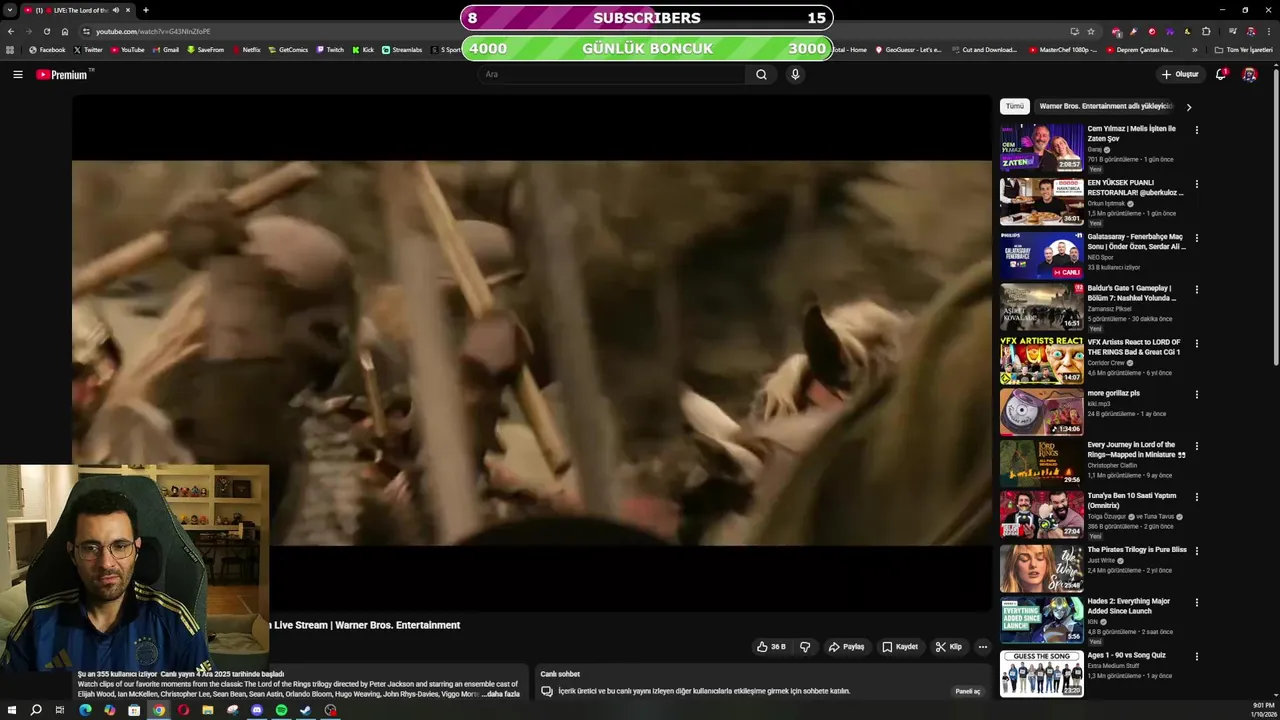Viewport: 1280px width, 720px height.
Task: Open the tab search dropdown arrow
Action: (x=10, y=10)
